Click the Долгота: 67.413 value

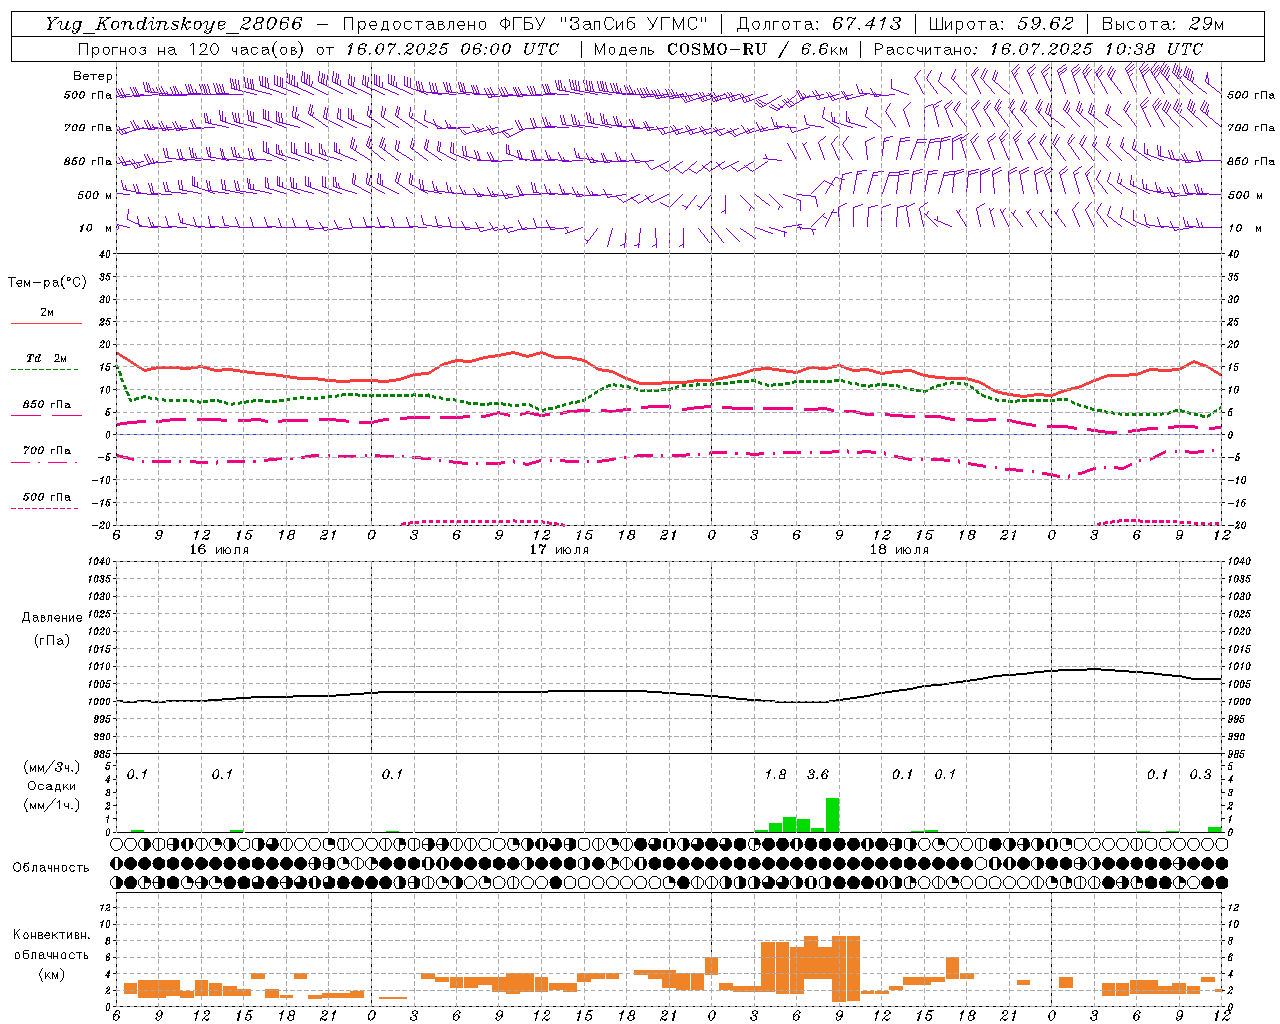click(x=819, y=24)
